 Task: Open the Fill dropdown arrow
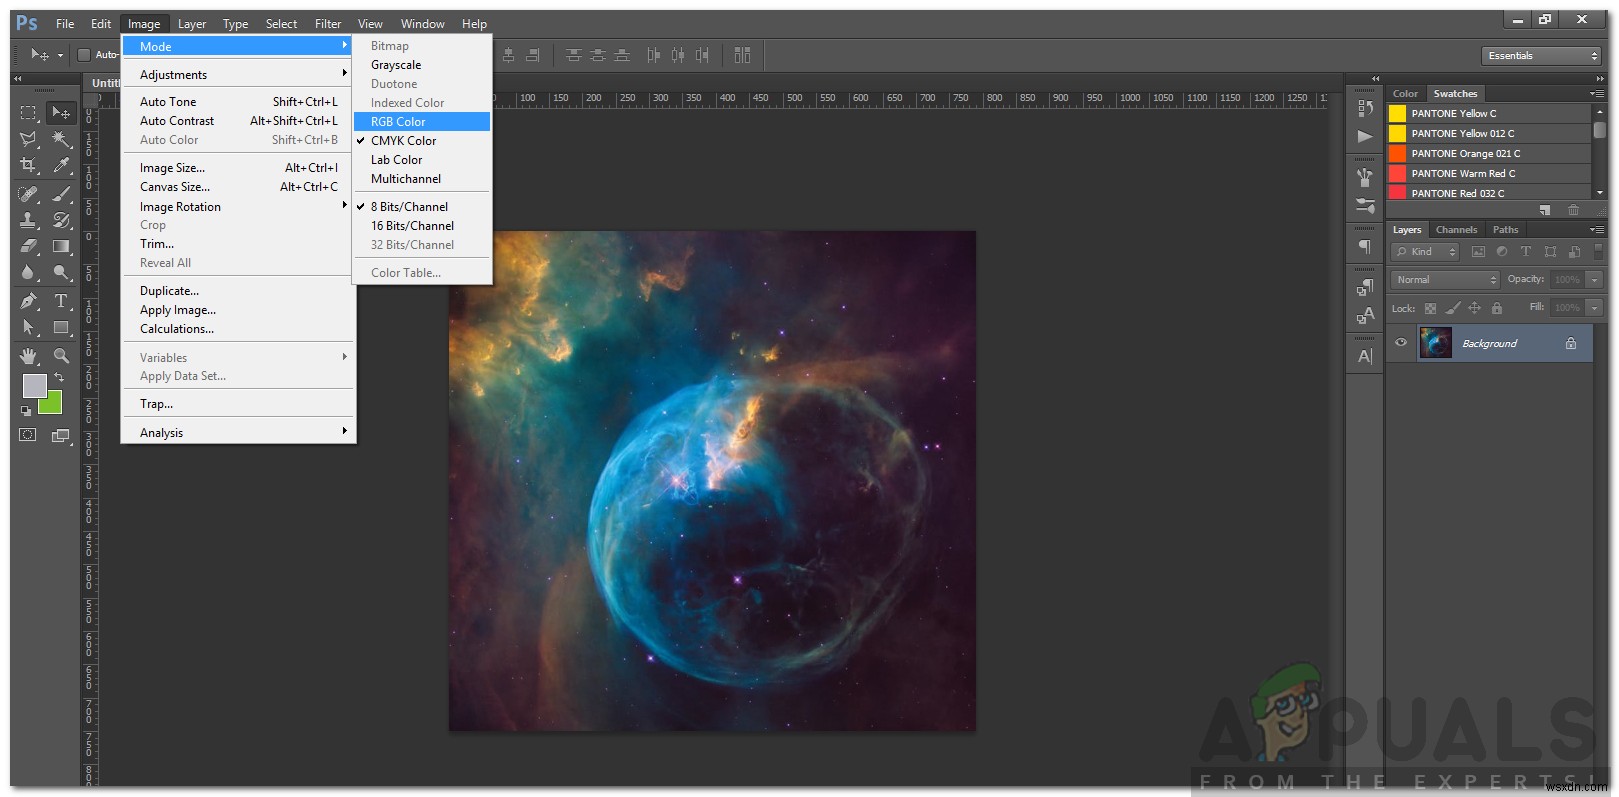coord(1595,308)
